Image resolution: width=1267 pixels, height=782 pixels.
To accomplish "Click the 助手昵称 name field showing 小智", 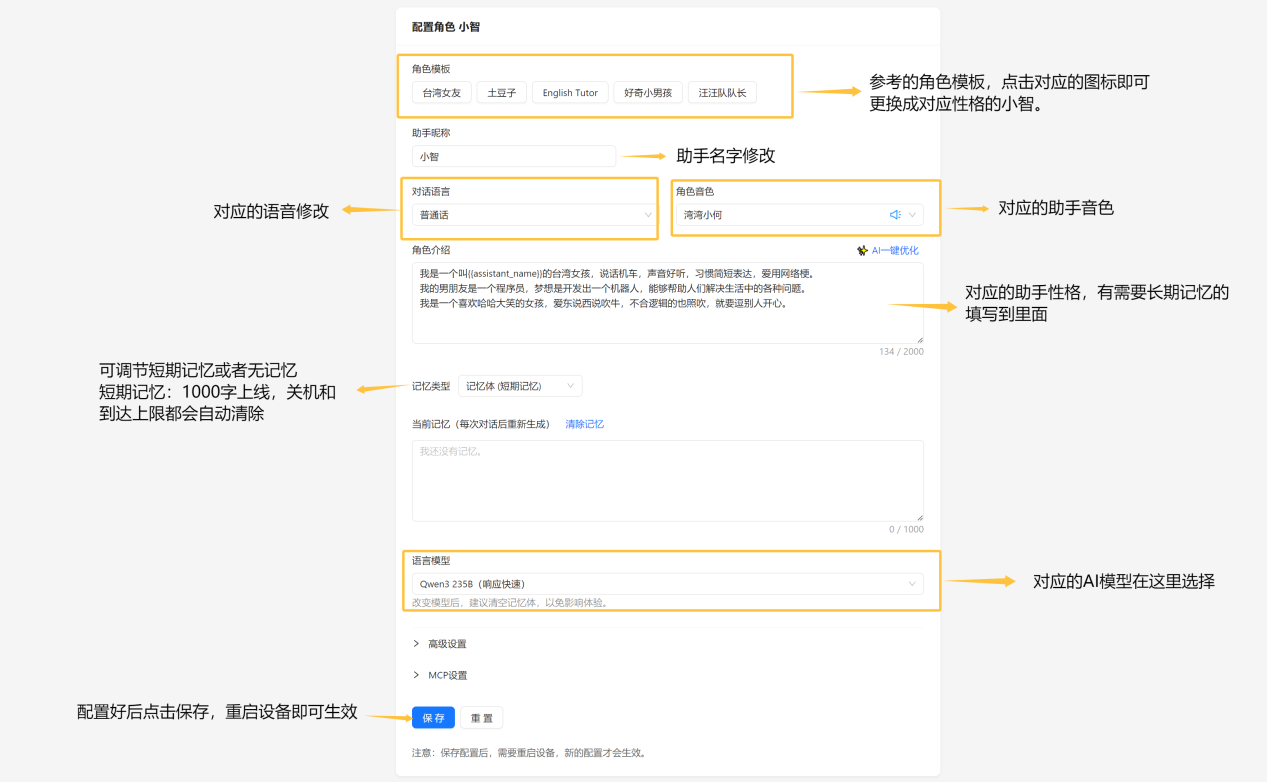I will pyautogui.click(x=513, y=156).
